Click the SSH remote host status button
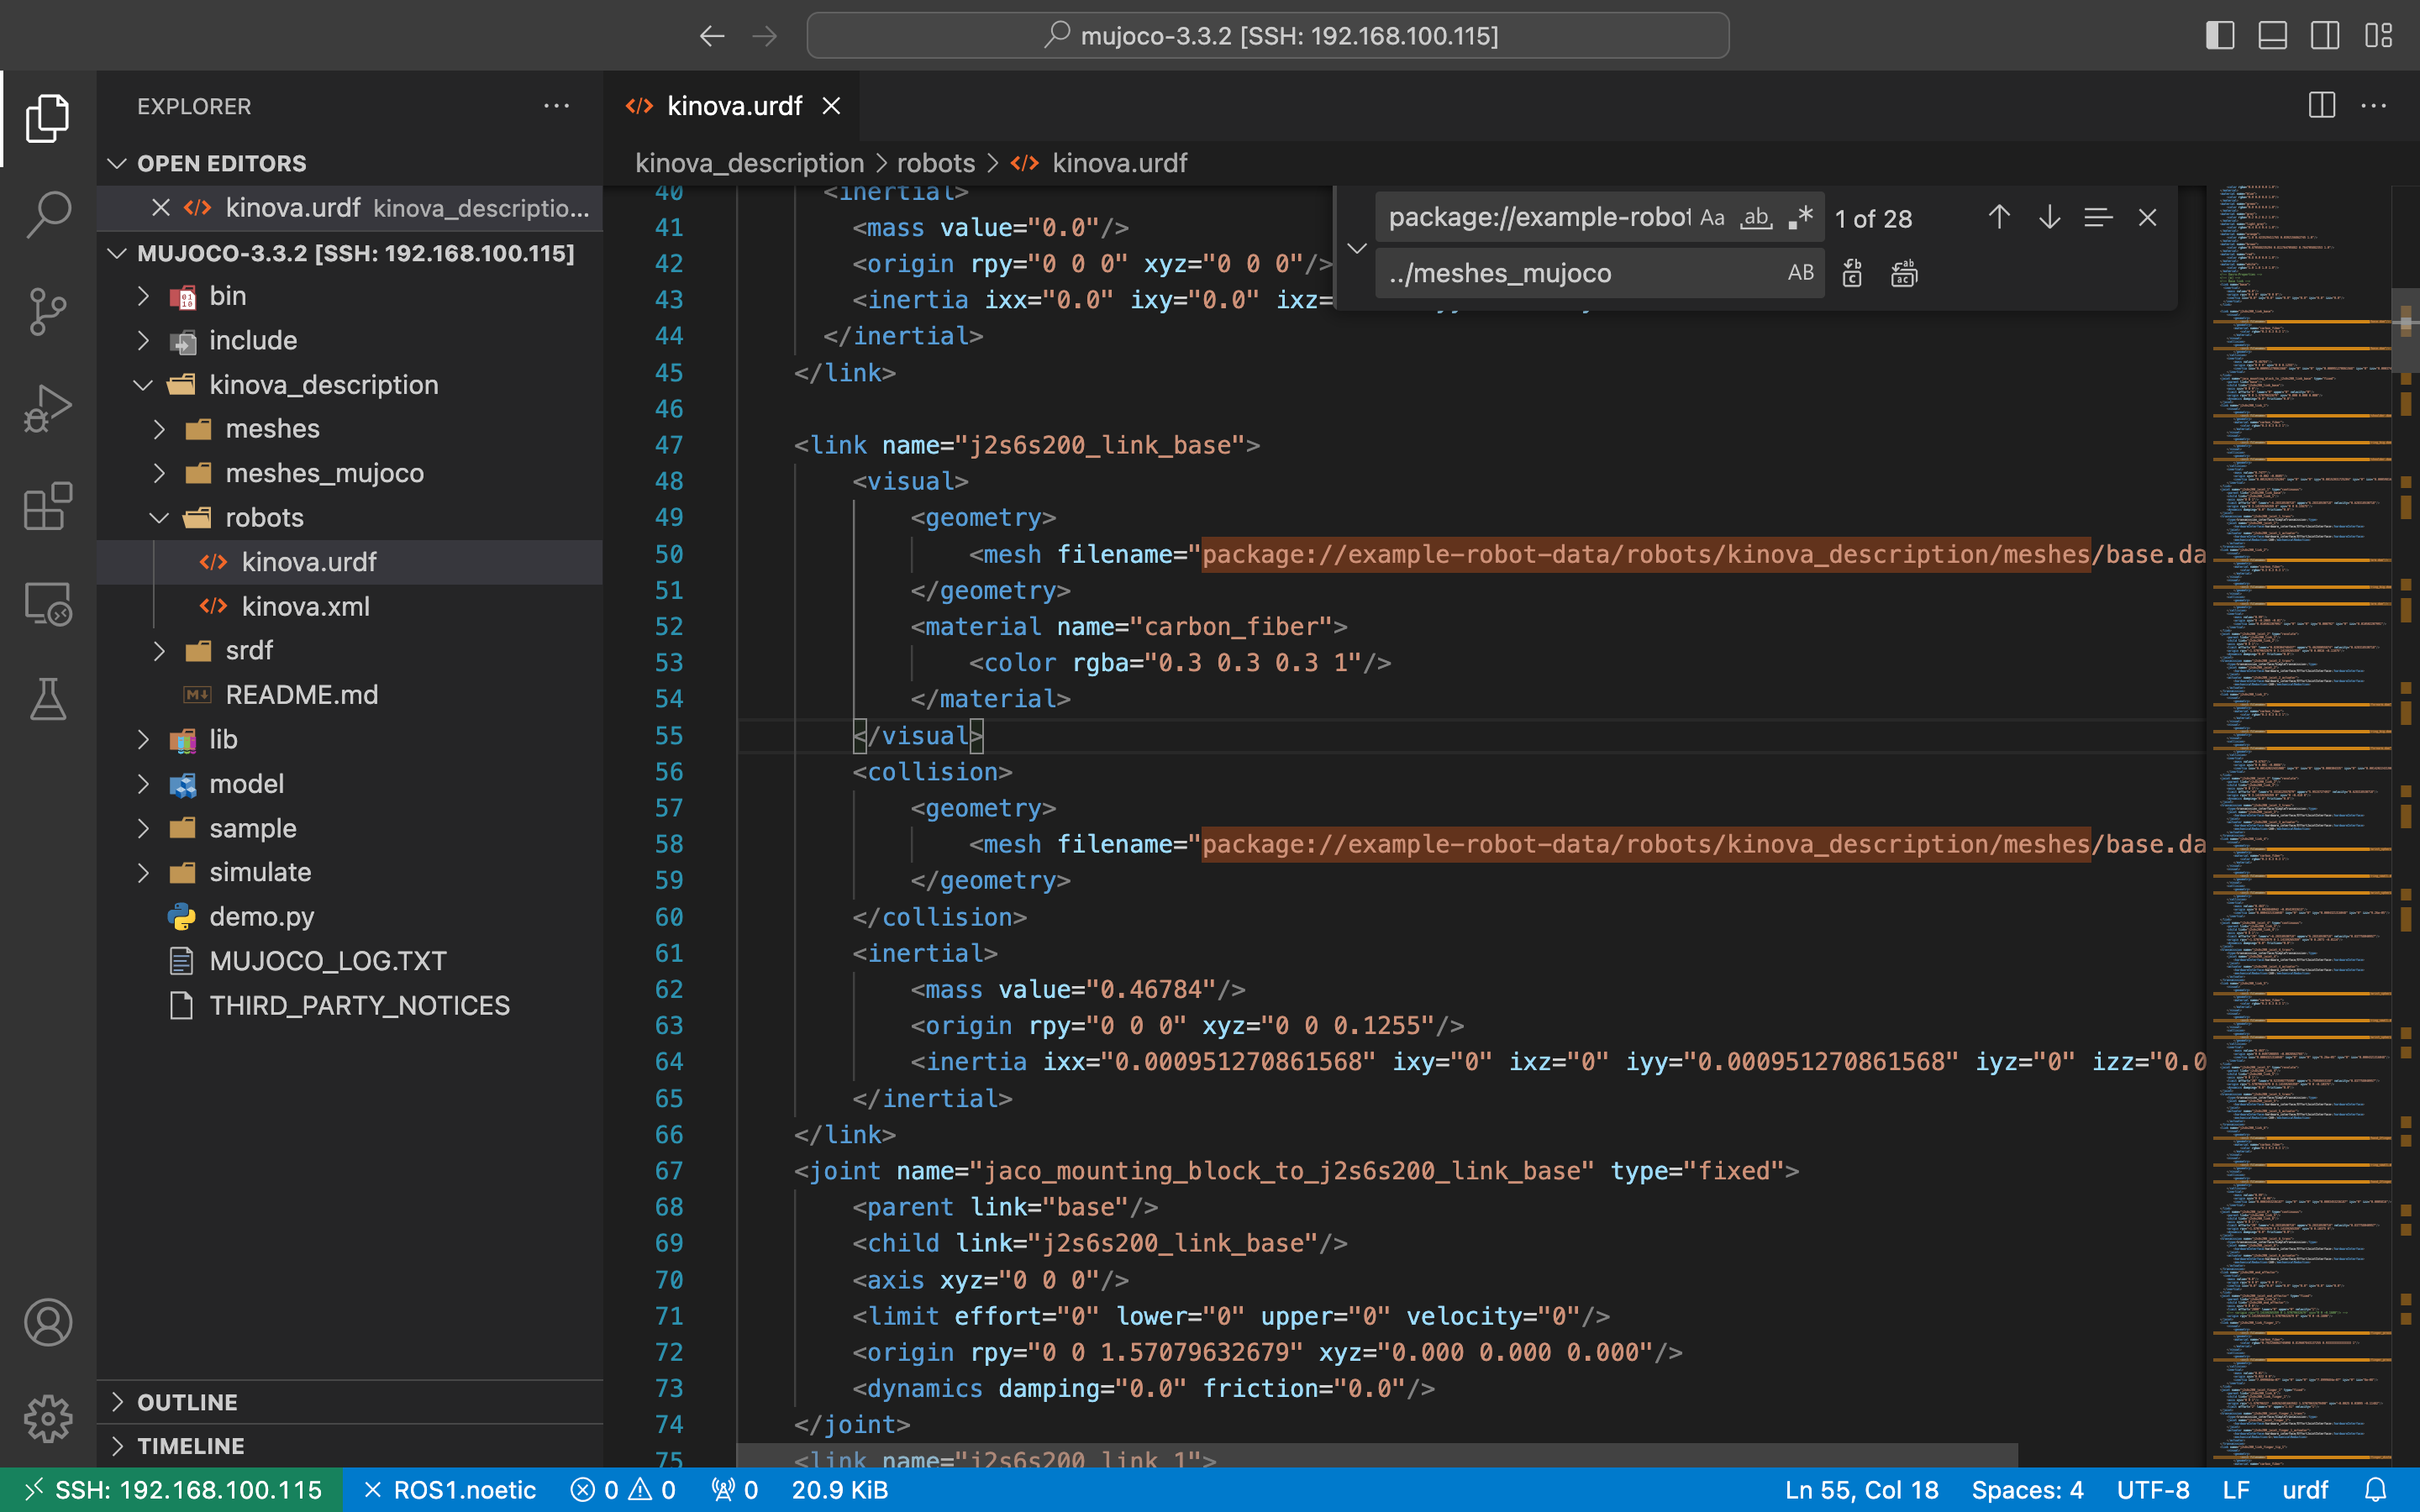 (172, 1490)
